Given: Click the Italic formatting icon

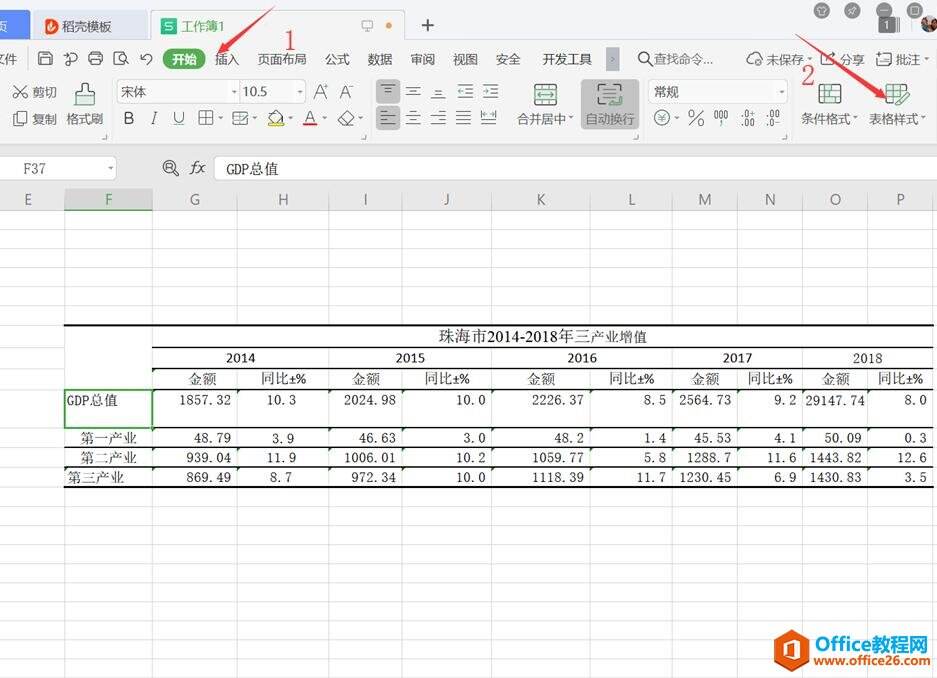Looking at the screenshot, I should coord(154,118).
